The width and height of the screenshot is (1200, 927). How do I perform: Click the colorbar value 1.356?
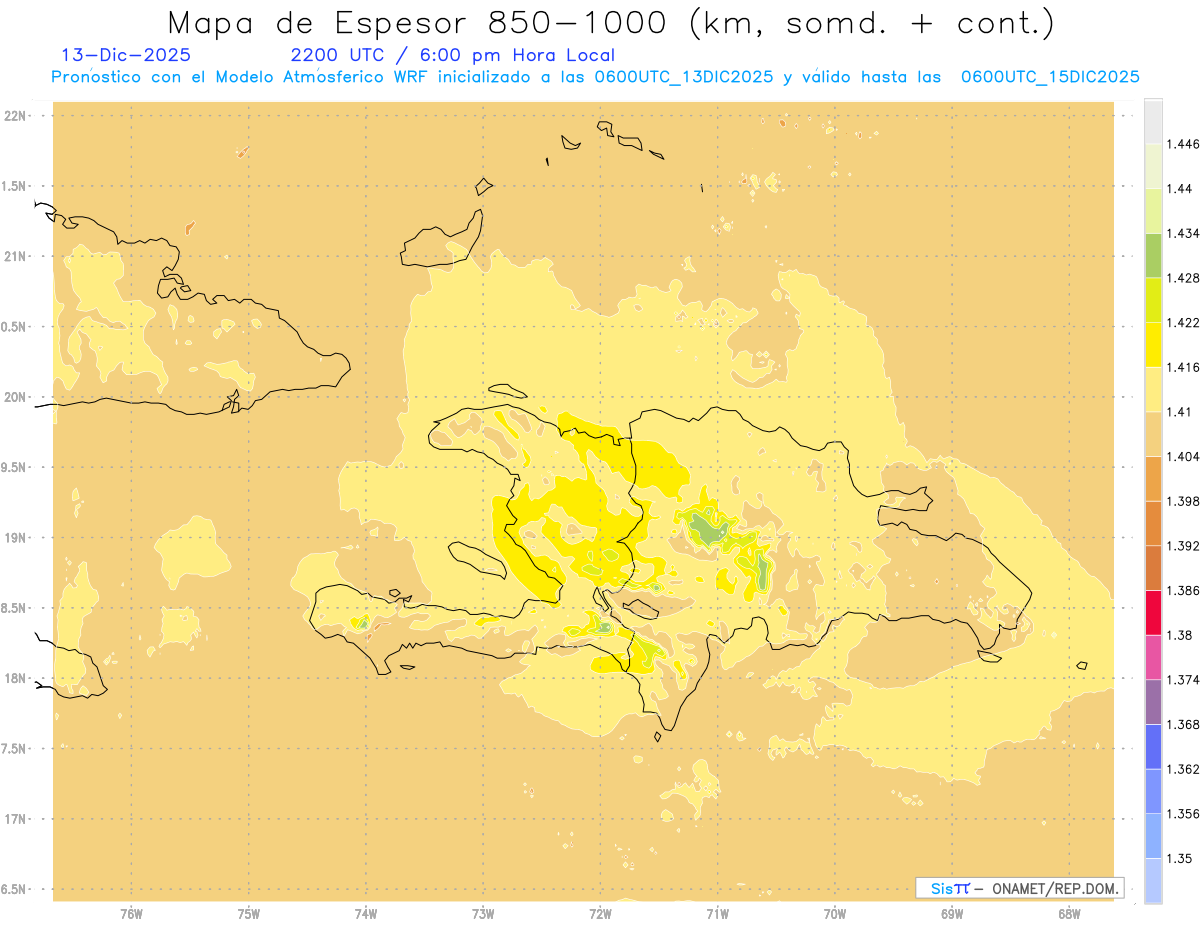click(x=1182, y=814)
